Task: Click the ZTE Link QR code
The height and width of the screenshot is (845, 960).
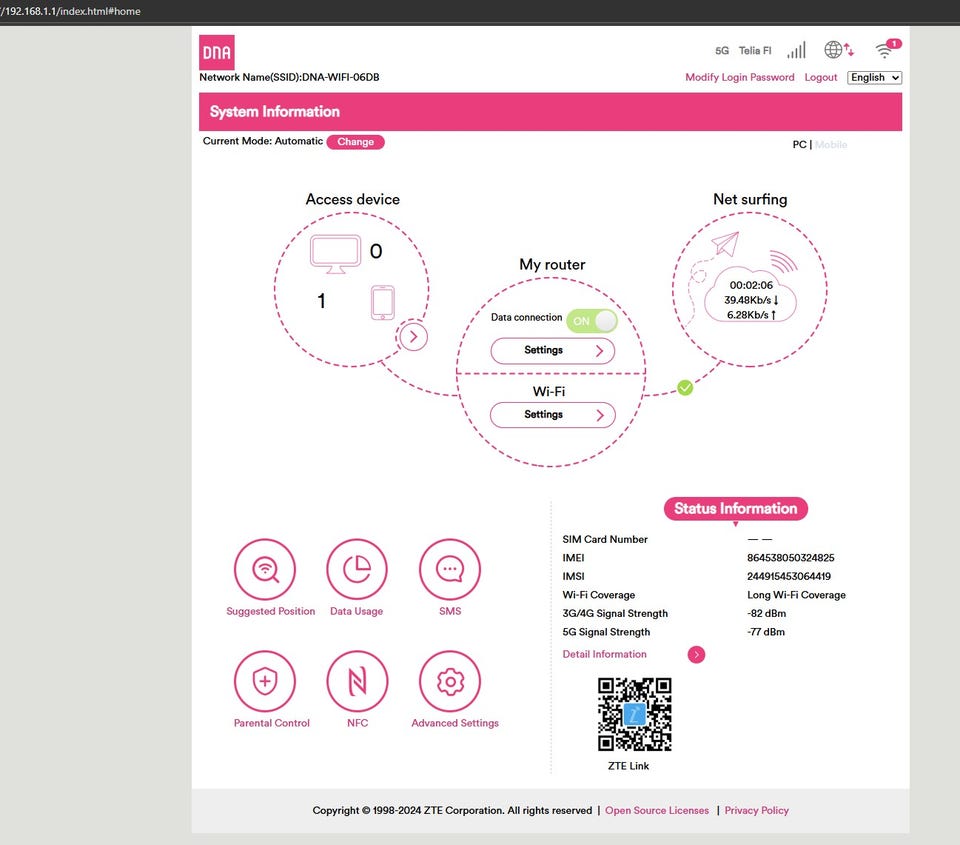Action: (634, 714)
